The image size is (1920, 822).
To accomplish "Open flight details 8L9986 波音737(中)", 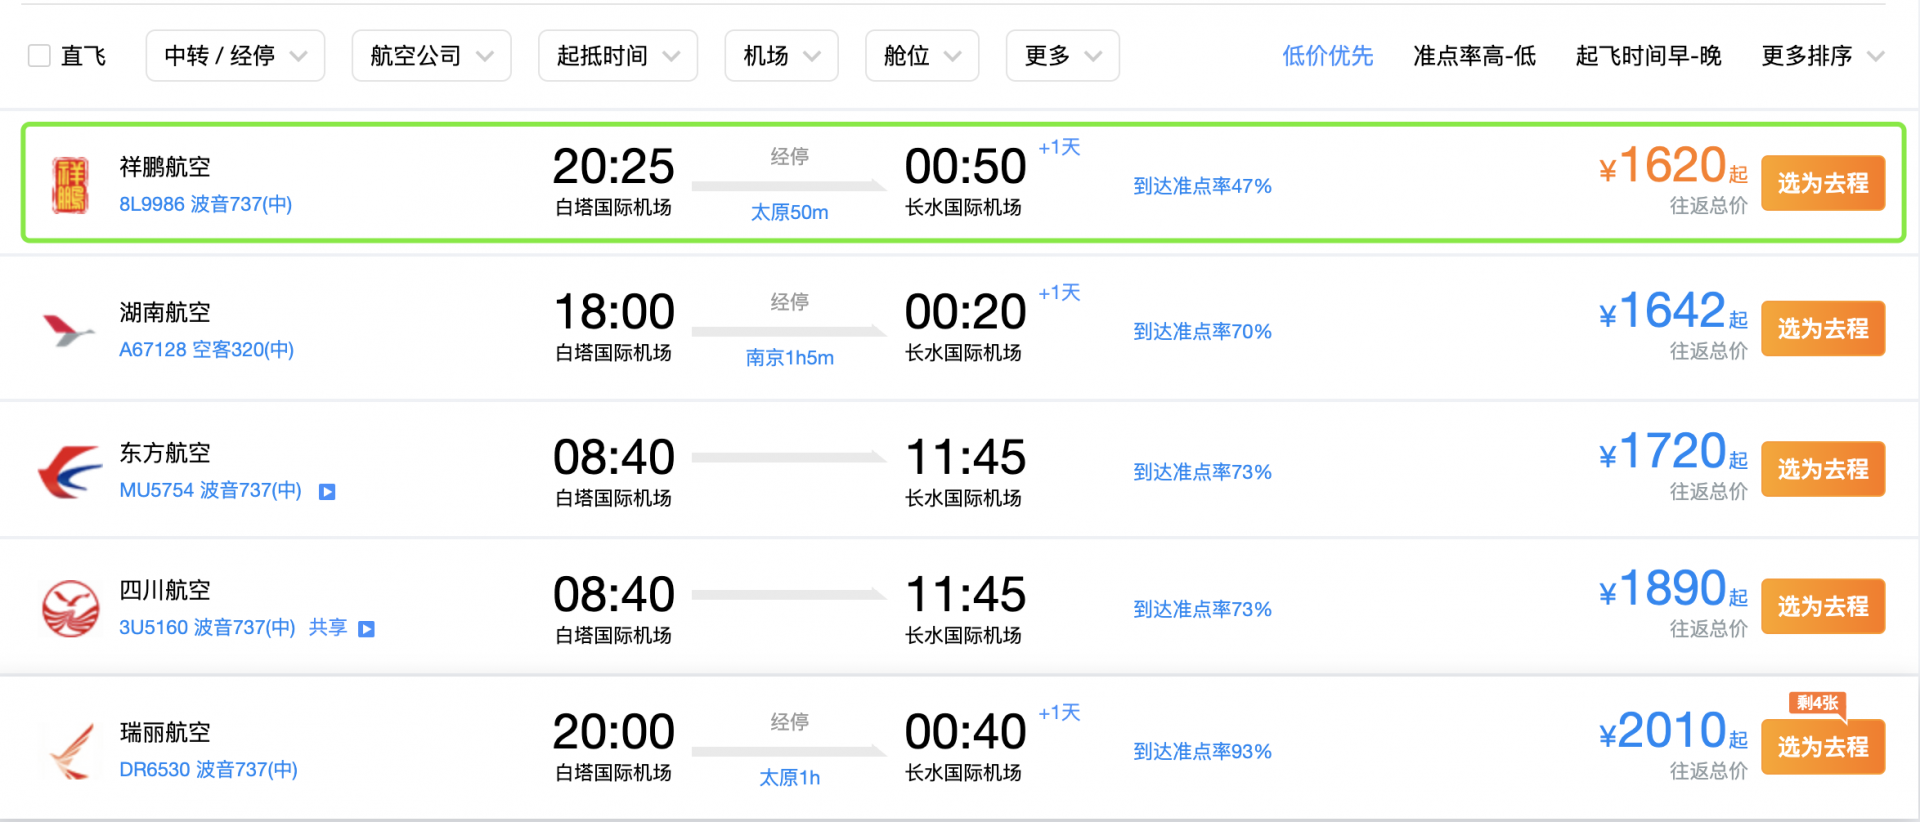I will pos(206,204).
